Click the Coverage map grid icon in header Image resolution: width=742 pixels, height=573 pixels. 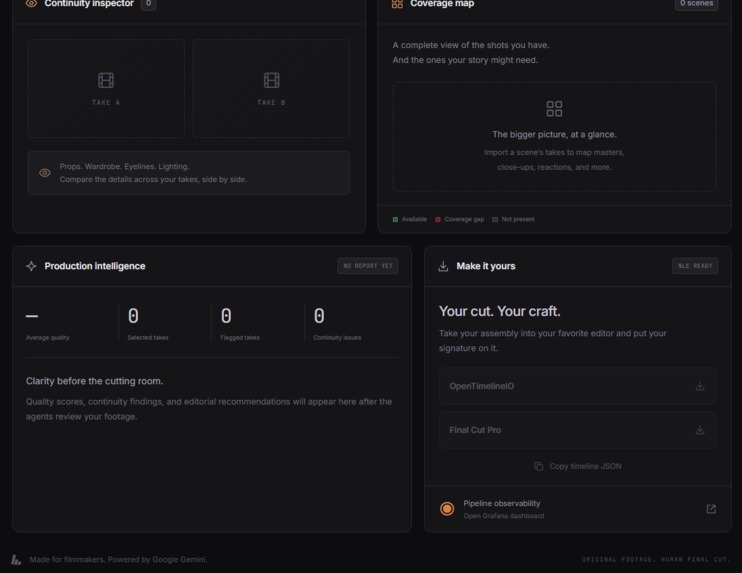point(397,4)
